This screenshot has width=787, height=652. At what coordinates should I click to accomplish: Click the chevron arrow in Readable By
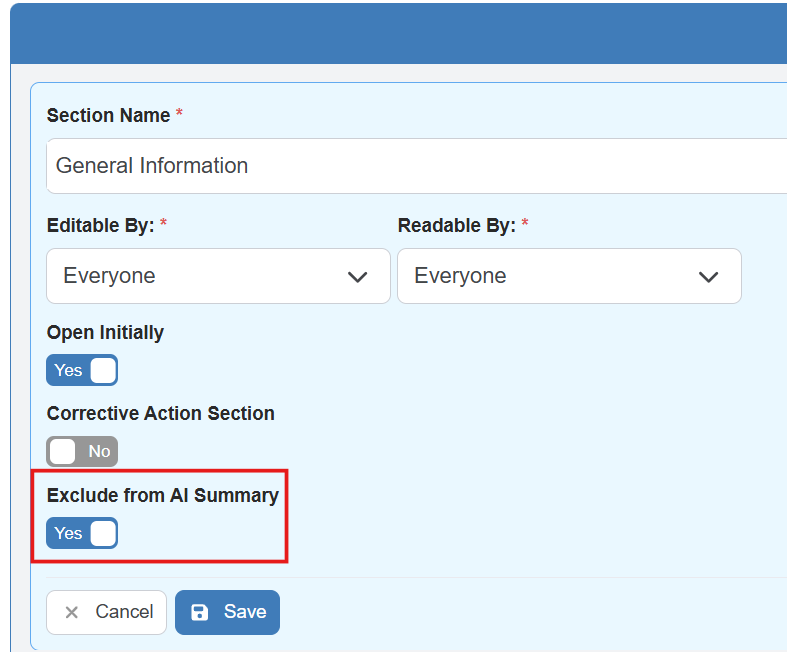(708, 277)
